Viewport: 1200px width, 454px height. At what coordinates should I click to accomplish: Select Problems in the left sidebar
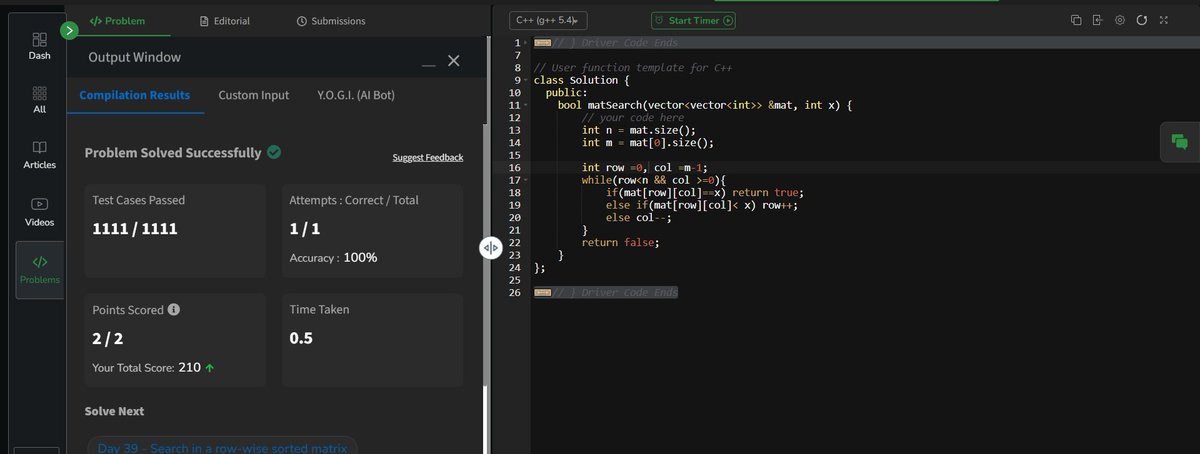point(40,269)
